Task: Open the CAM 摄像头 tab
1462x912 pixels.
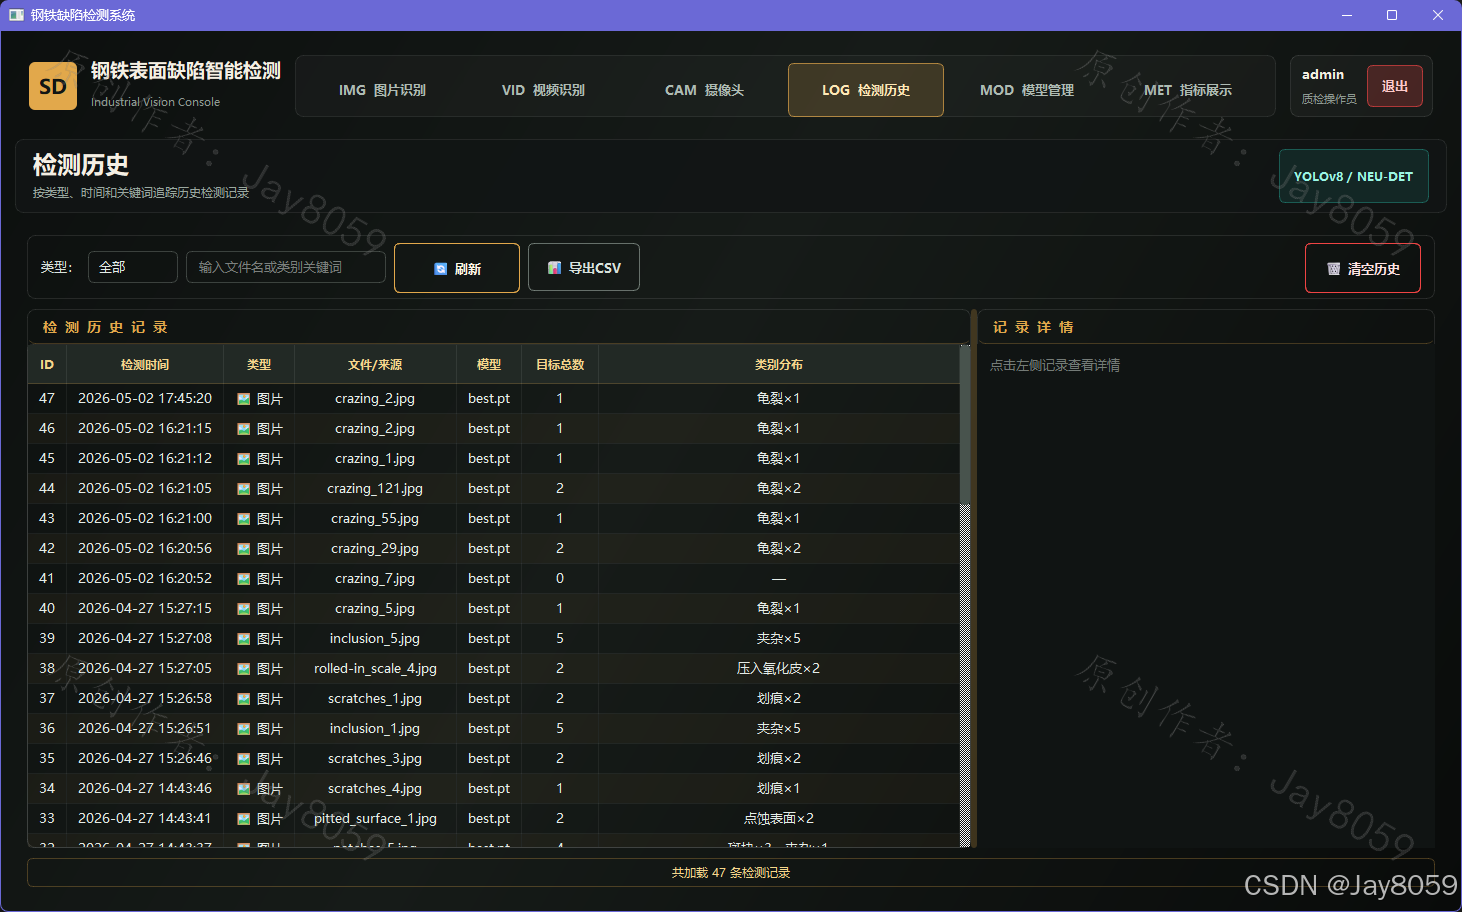Action: pos(704,90)
